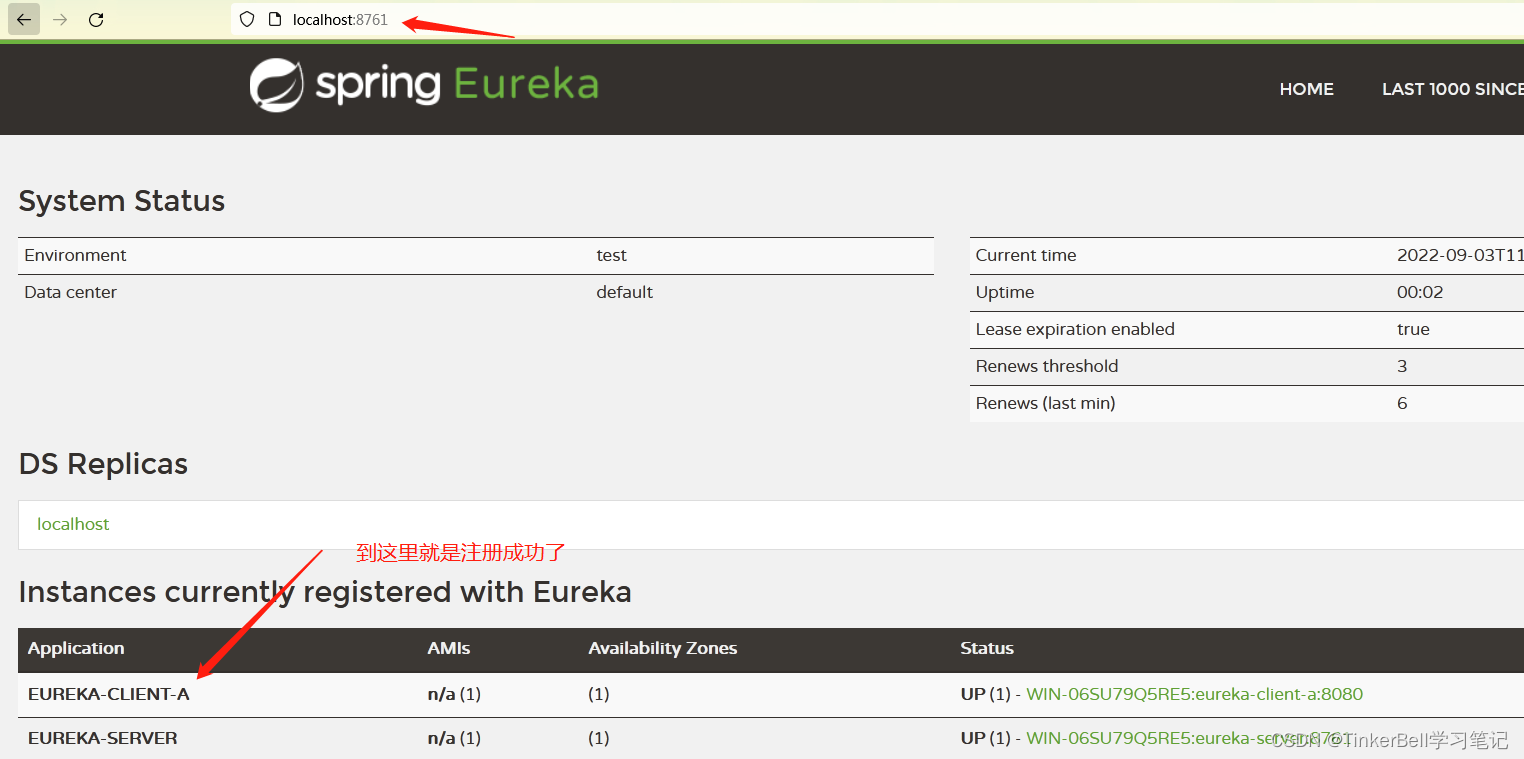
Task: Click the page info document icon in the address bar
Action: [x=275, y=19]
